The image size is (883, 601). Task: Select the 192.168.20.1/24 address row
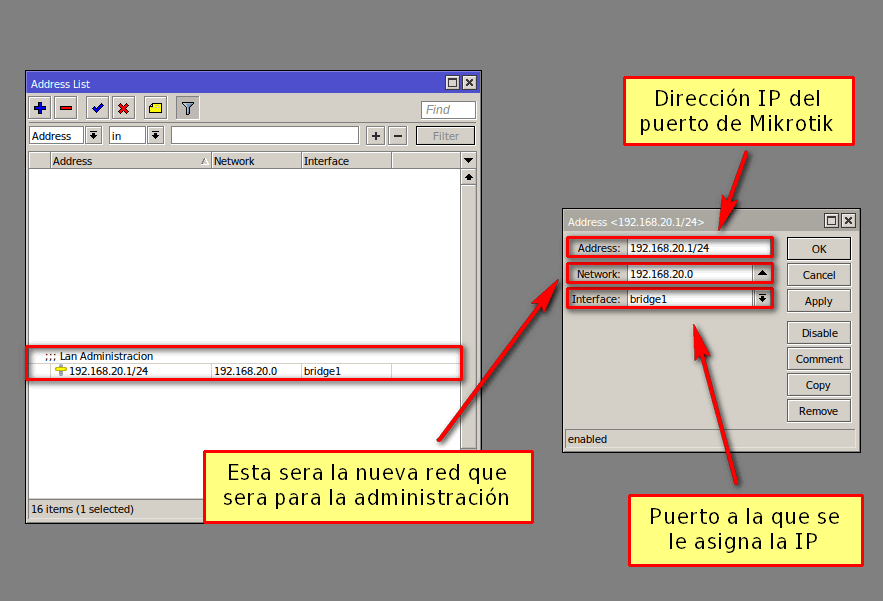130,371
